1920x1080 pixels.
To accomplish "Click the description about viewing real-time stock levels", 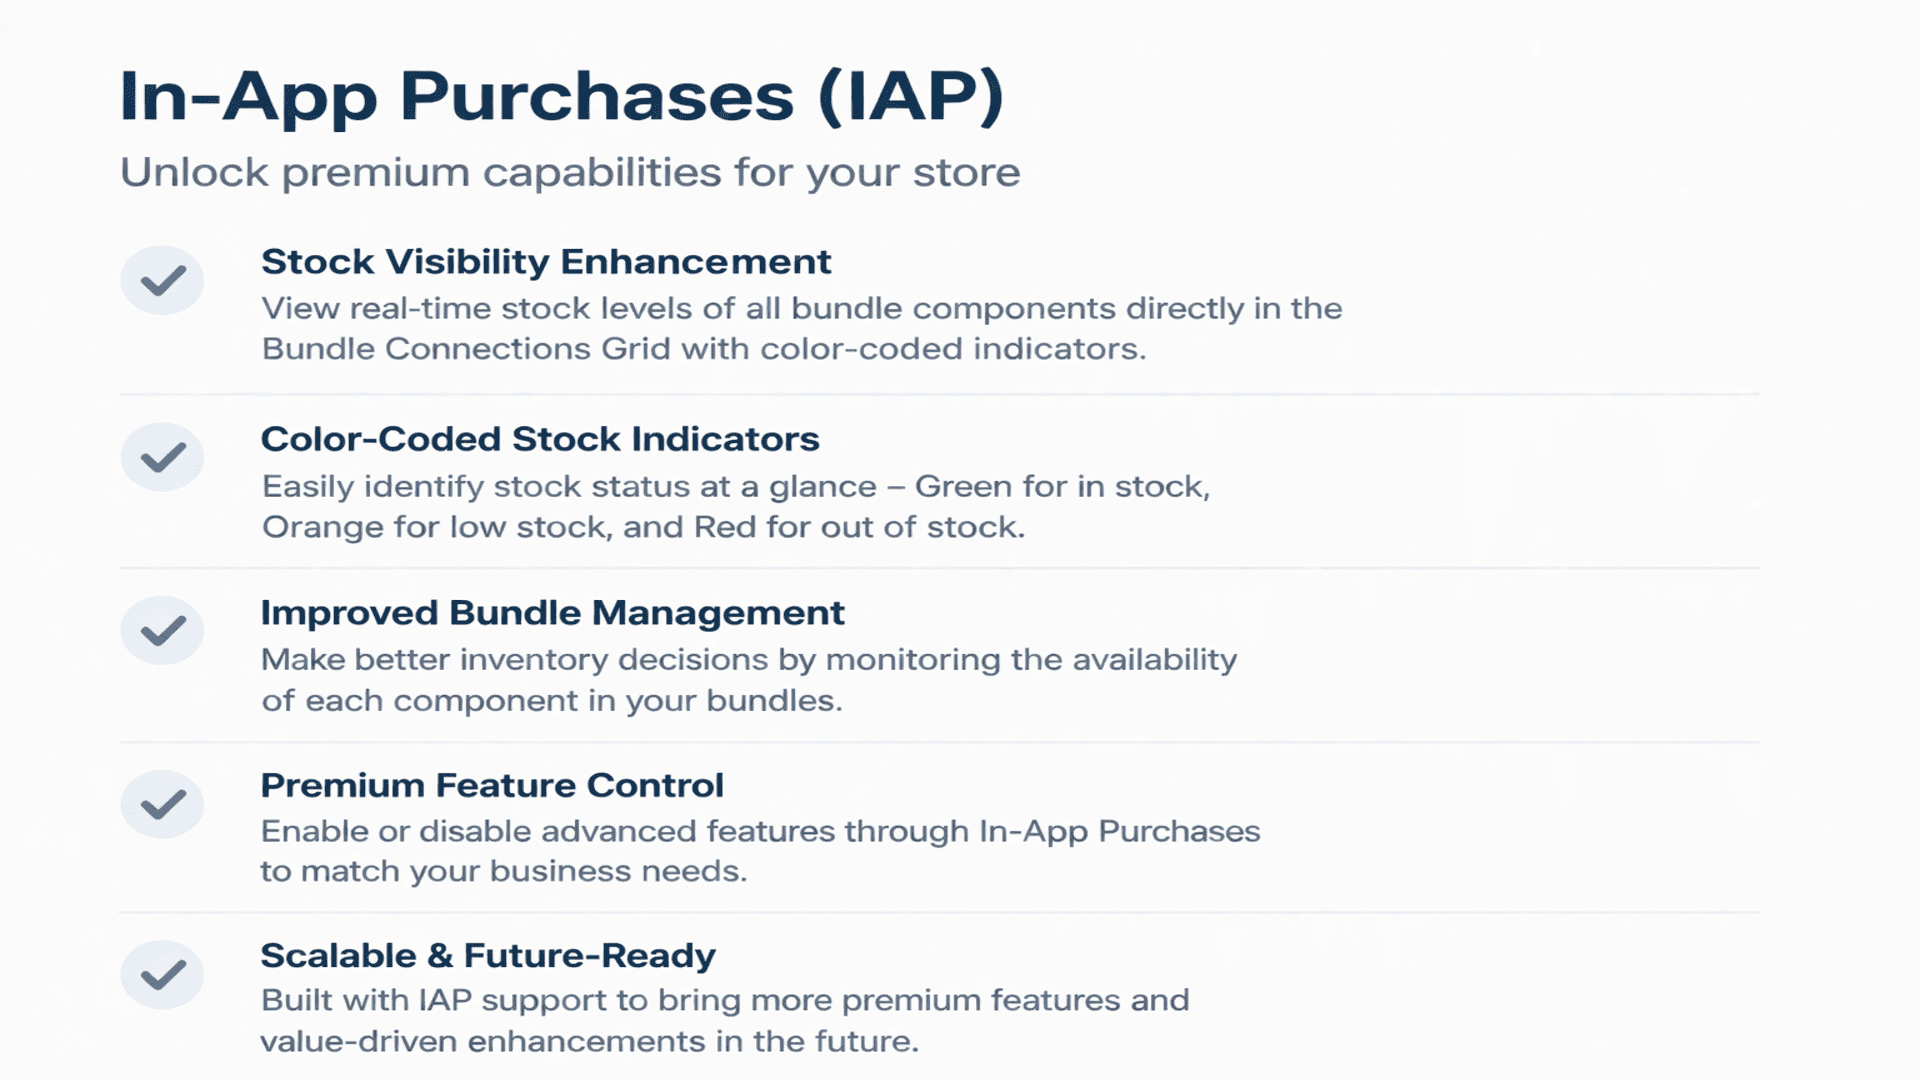I will pyautogui.click(x=800, y=329).
